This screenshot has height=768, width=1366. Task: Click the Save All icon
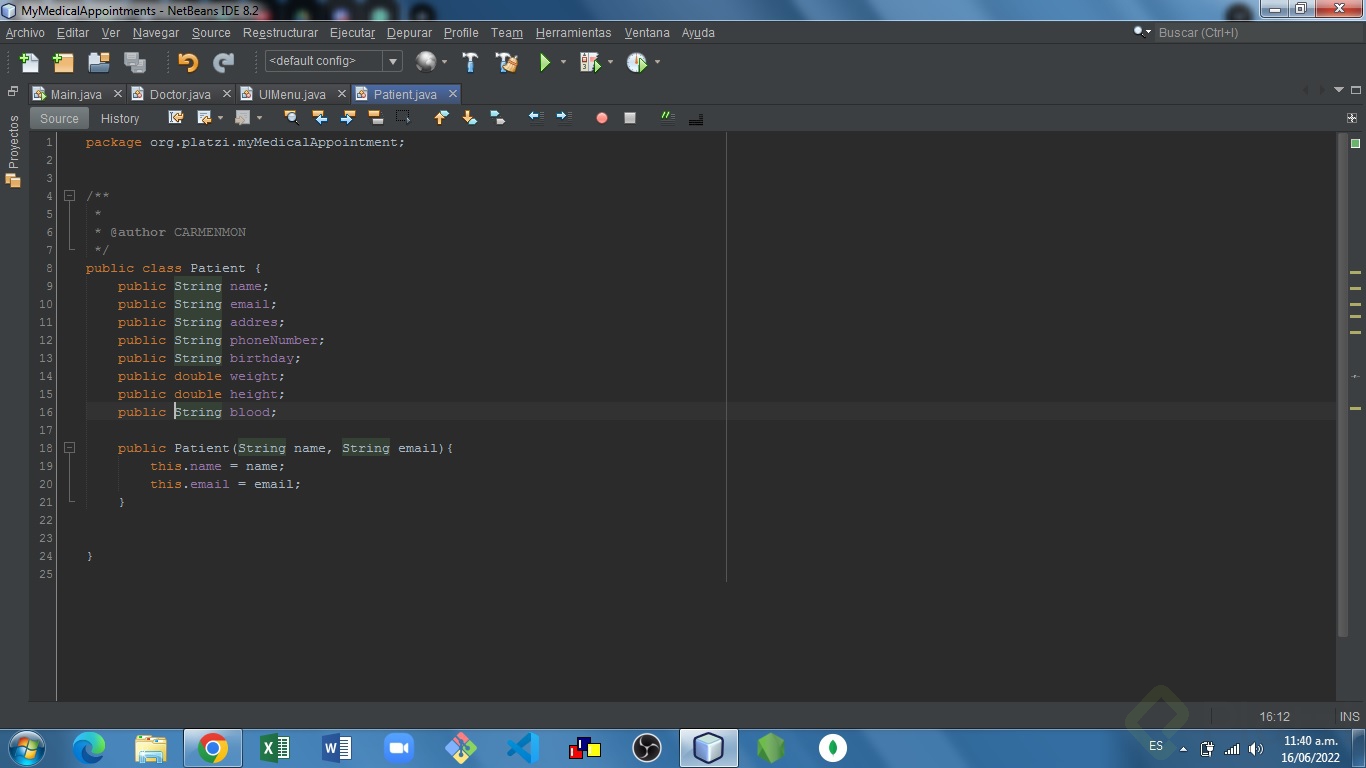tap(135, 62)
